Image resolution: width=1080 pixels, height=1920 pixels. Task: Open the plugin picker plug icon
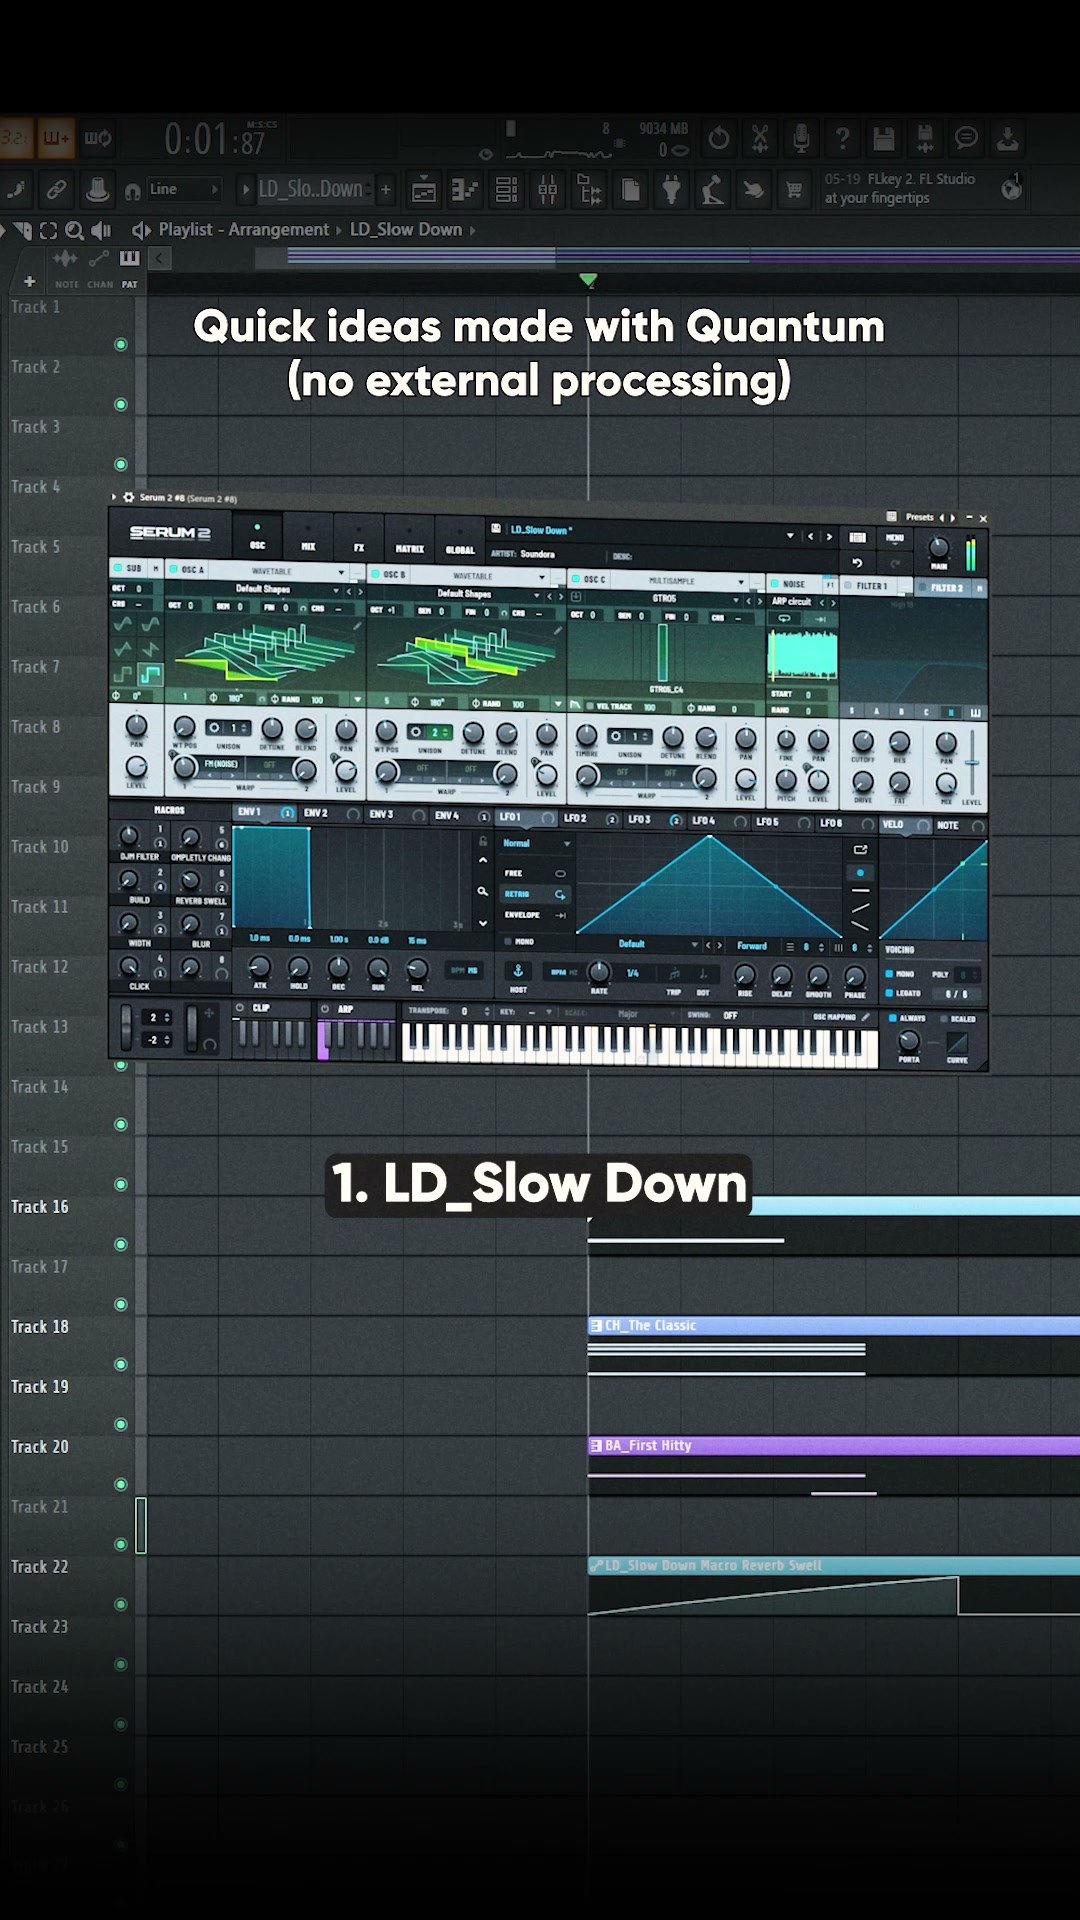672,189
